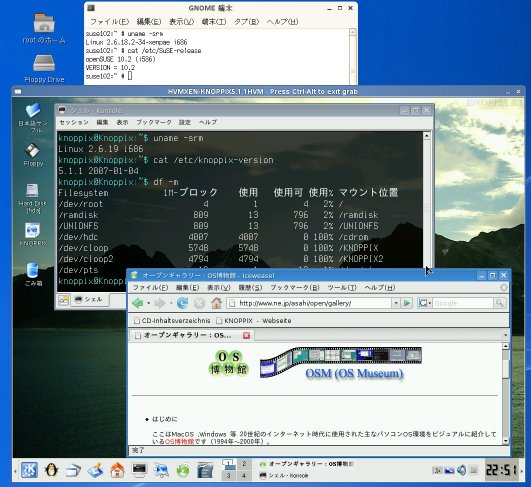Launch the green Iceweasel globe icon in the panel

[183, 470]
